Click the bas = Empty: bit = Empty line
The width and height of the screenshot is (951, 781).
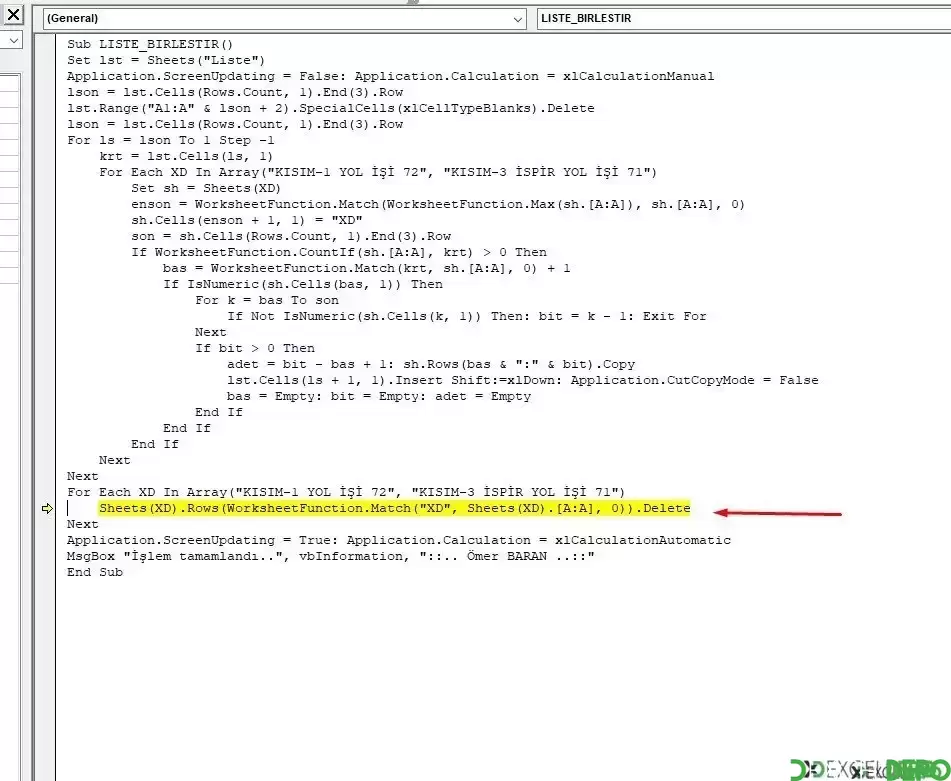coord(378,397)
